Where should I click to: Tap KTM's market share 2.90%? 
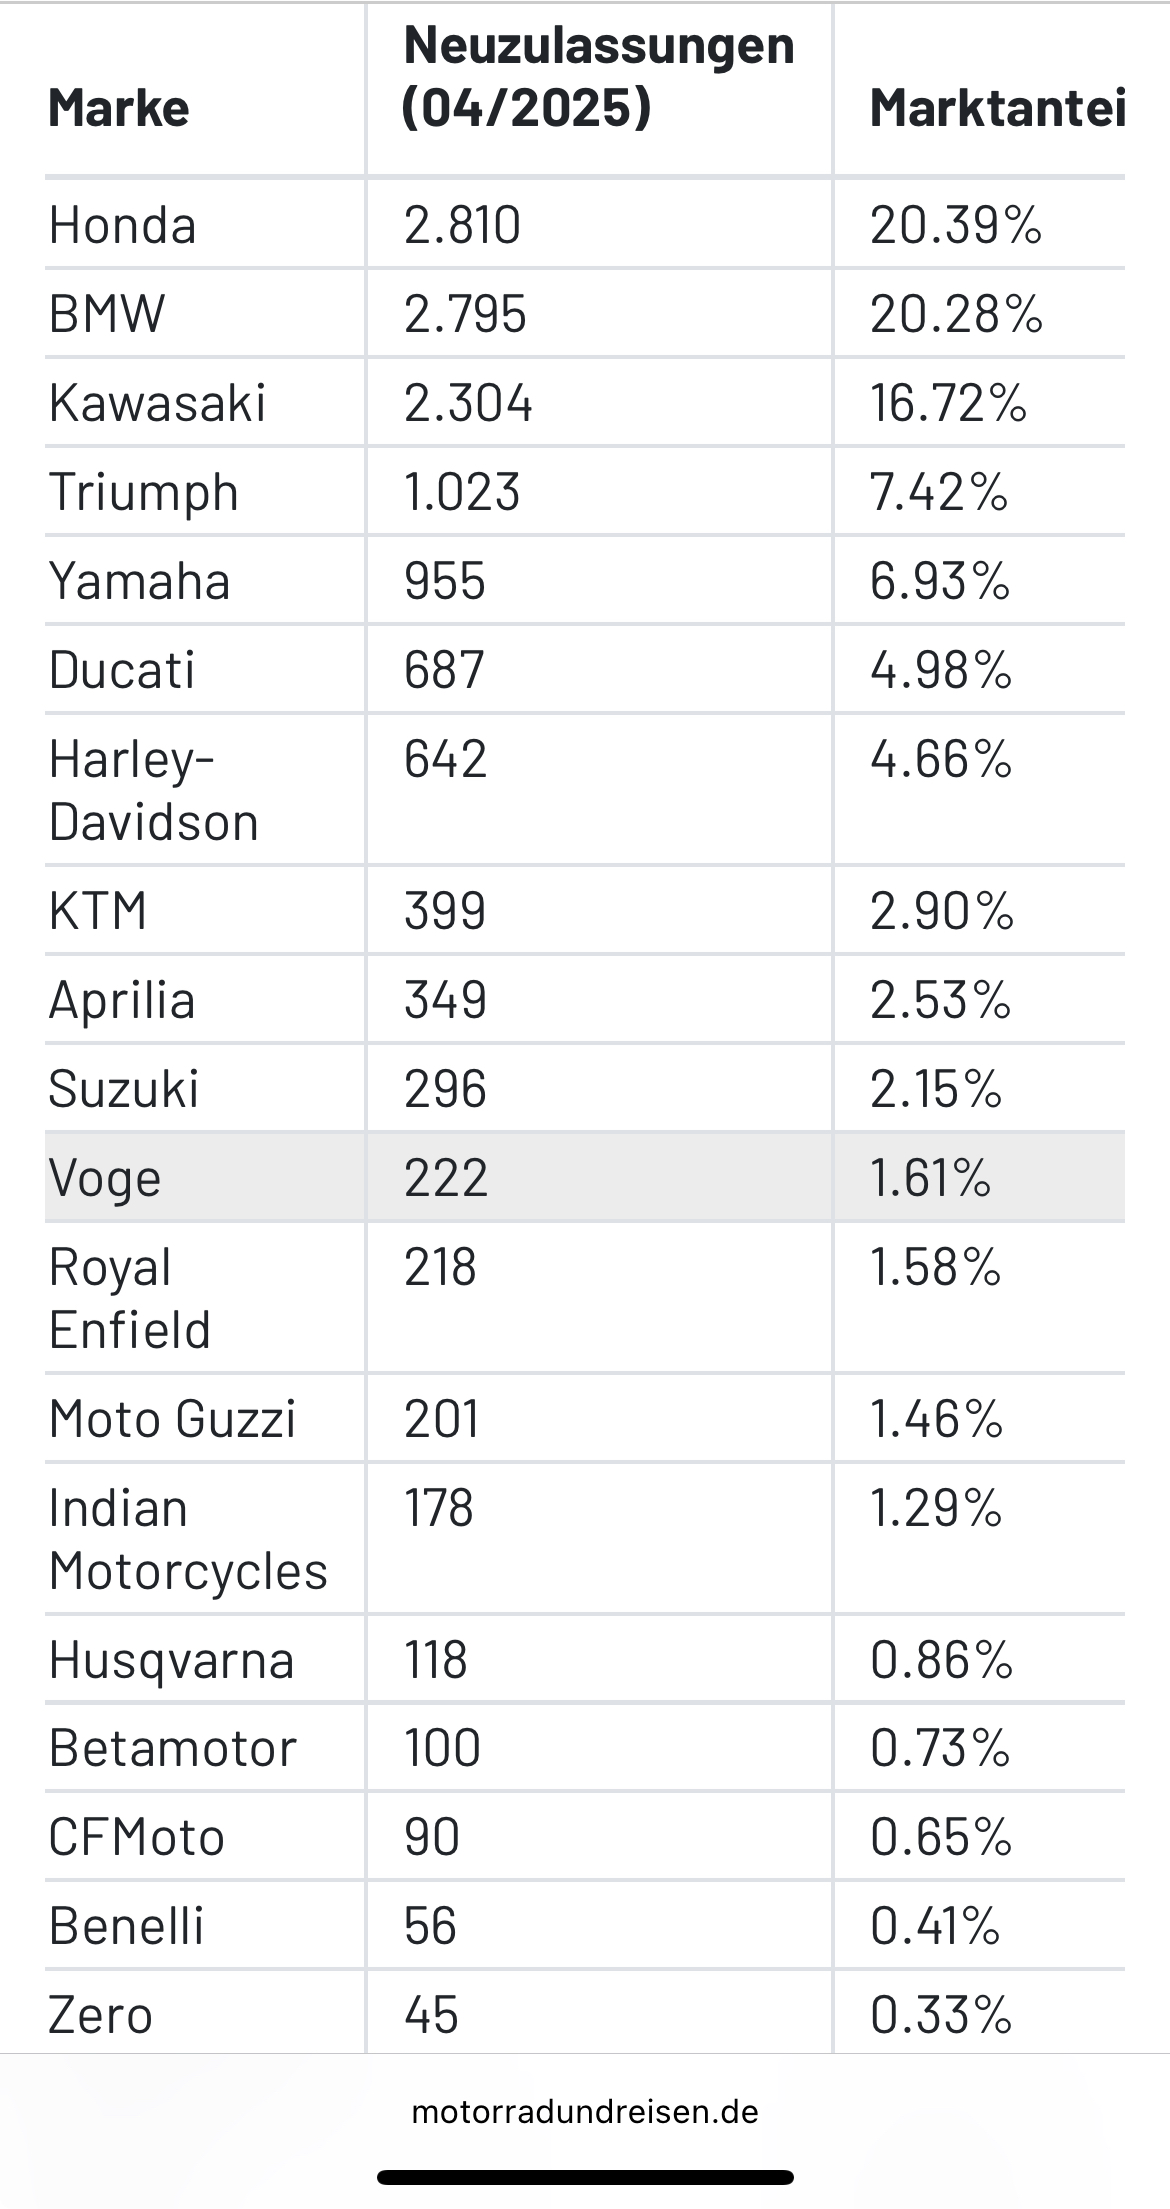[942, 911]
